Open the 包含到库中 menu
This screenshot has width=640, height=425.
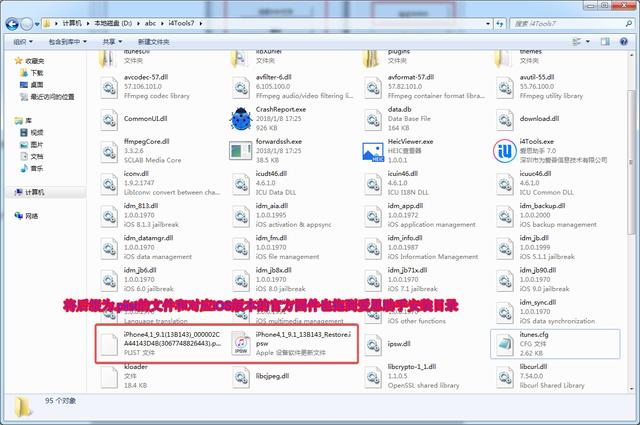click(x=67, y=42)
